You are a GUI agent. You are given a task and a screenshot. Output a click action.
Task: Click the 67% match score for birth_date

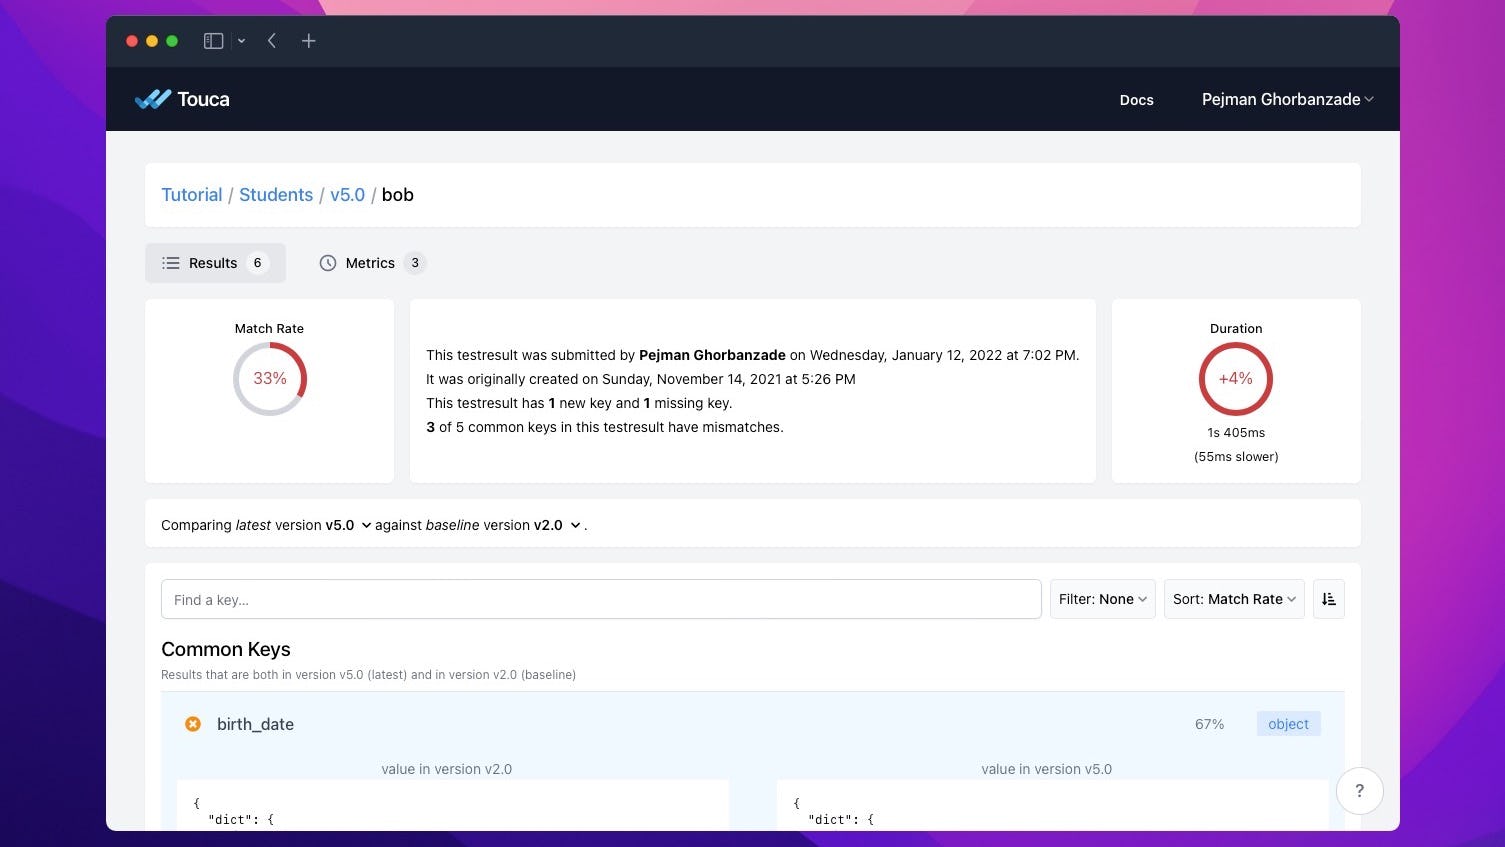[1209, 724]
